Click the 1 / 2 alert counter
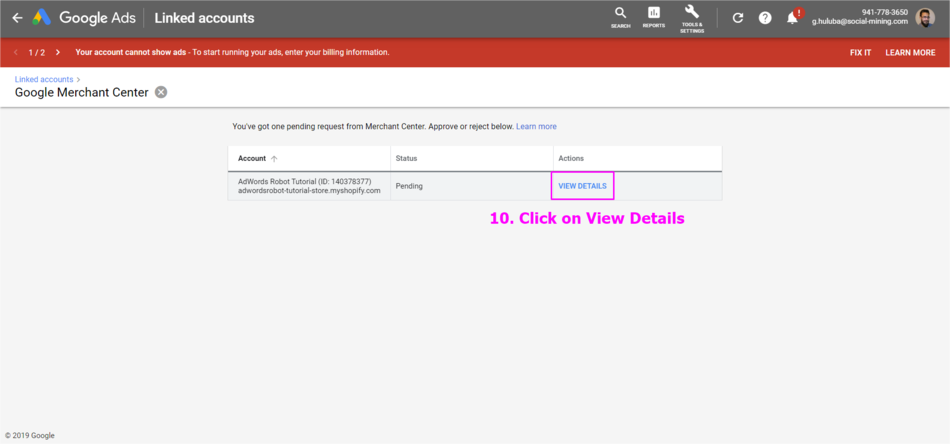Viewport: 950px width, 444px height. point(36,53)
